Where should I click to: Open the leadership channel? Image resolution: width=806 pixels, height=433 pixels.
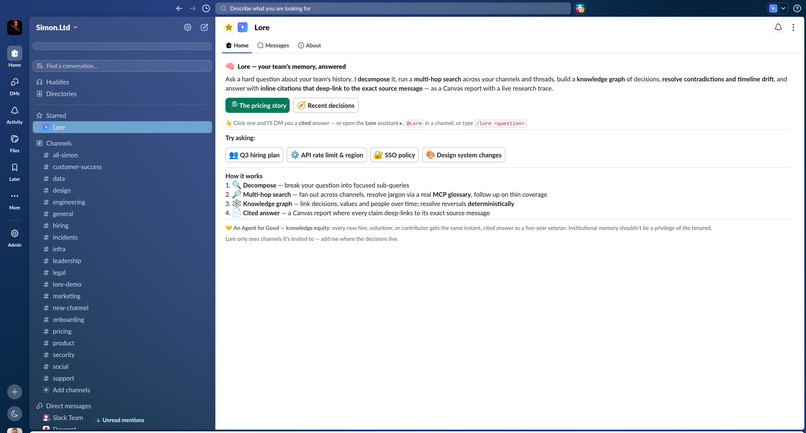(x=122, y=261)
